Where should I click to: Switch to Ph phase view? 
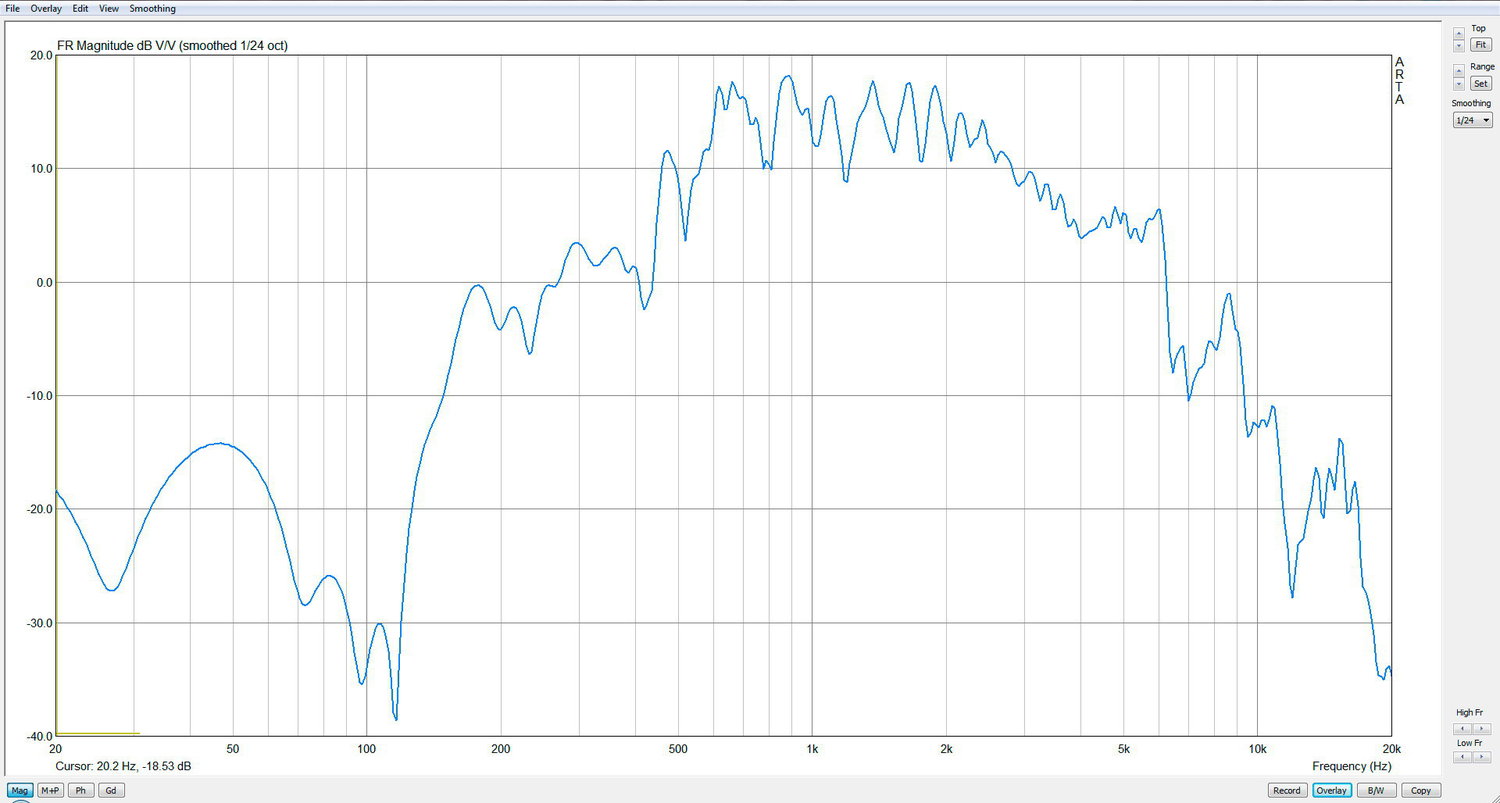tap(81, 790)
